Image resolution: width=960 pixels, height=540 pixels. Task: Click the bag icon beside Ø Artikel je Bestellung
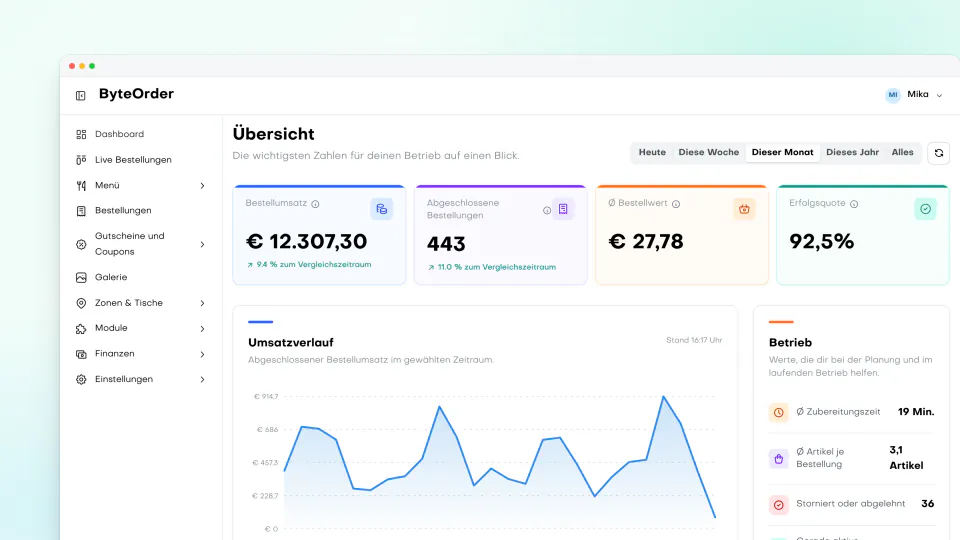[779, 459]
